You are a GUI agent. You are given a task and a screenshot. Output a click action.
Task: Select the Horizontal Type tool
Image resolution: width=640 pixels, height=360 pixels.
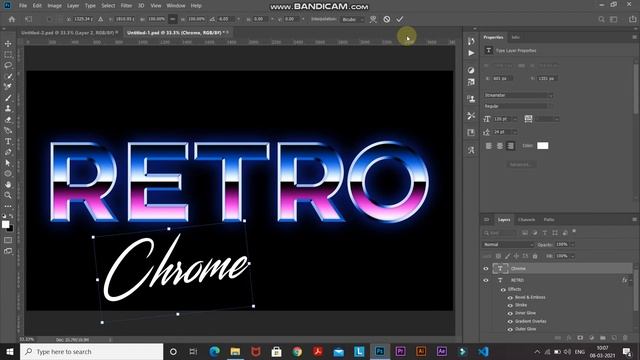[8, 141]
